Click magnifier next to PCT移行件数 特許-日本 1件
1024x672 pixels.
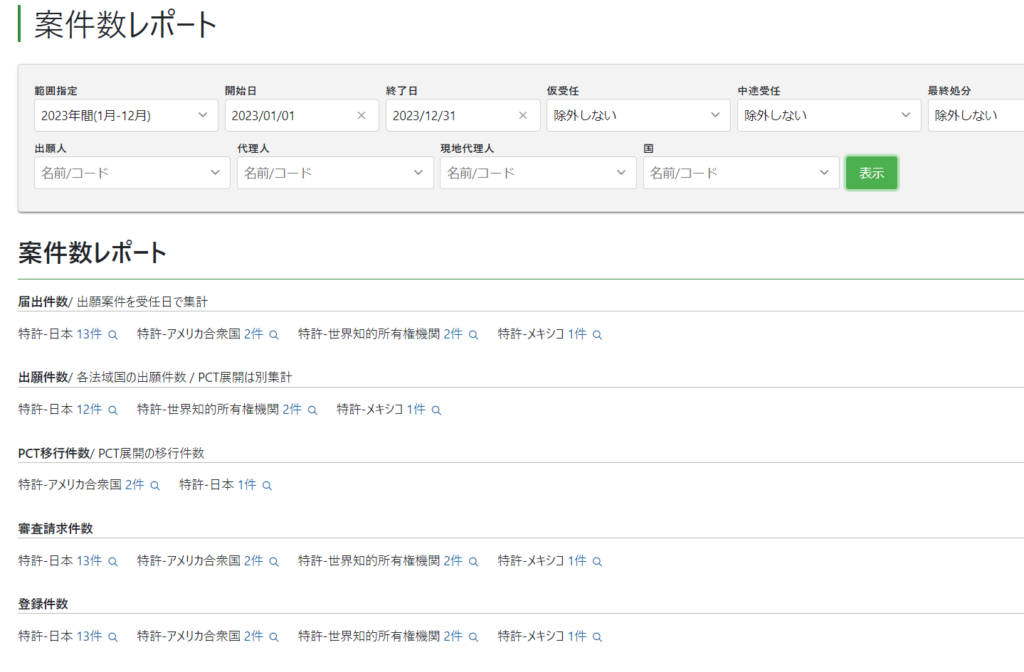click(267, 486)
